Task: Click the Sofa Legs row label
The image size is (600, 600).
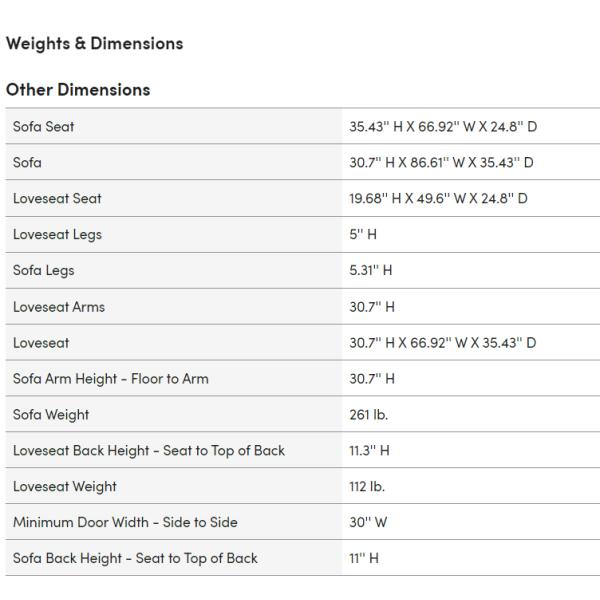Action: (43, 271)
